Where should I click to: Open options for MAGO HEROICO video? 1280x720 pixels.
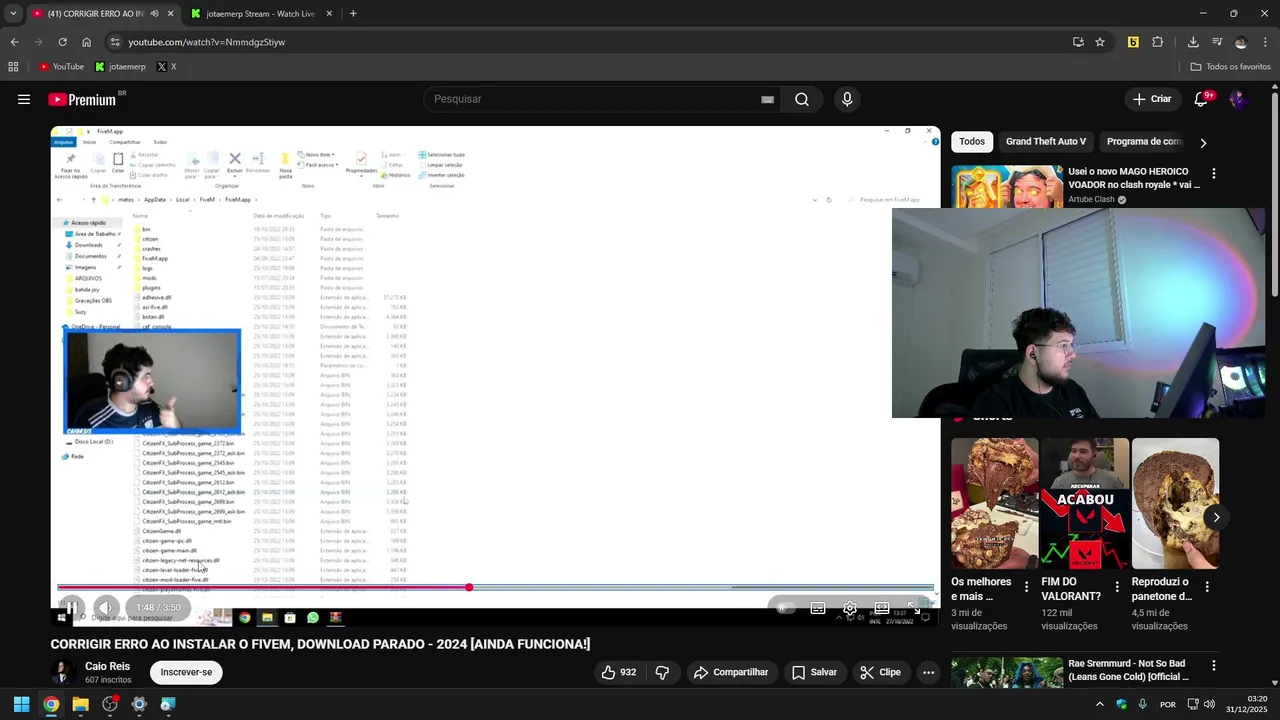tap(1214, 174)
